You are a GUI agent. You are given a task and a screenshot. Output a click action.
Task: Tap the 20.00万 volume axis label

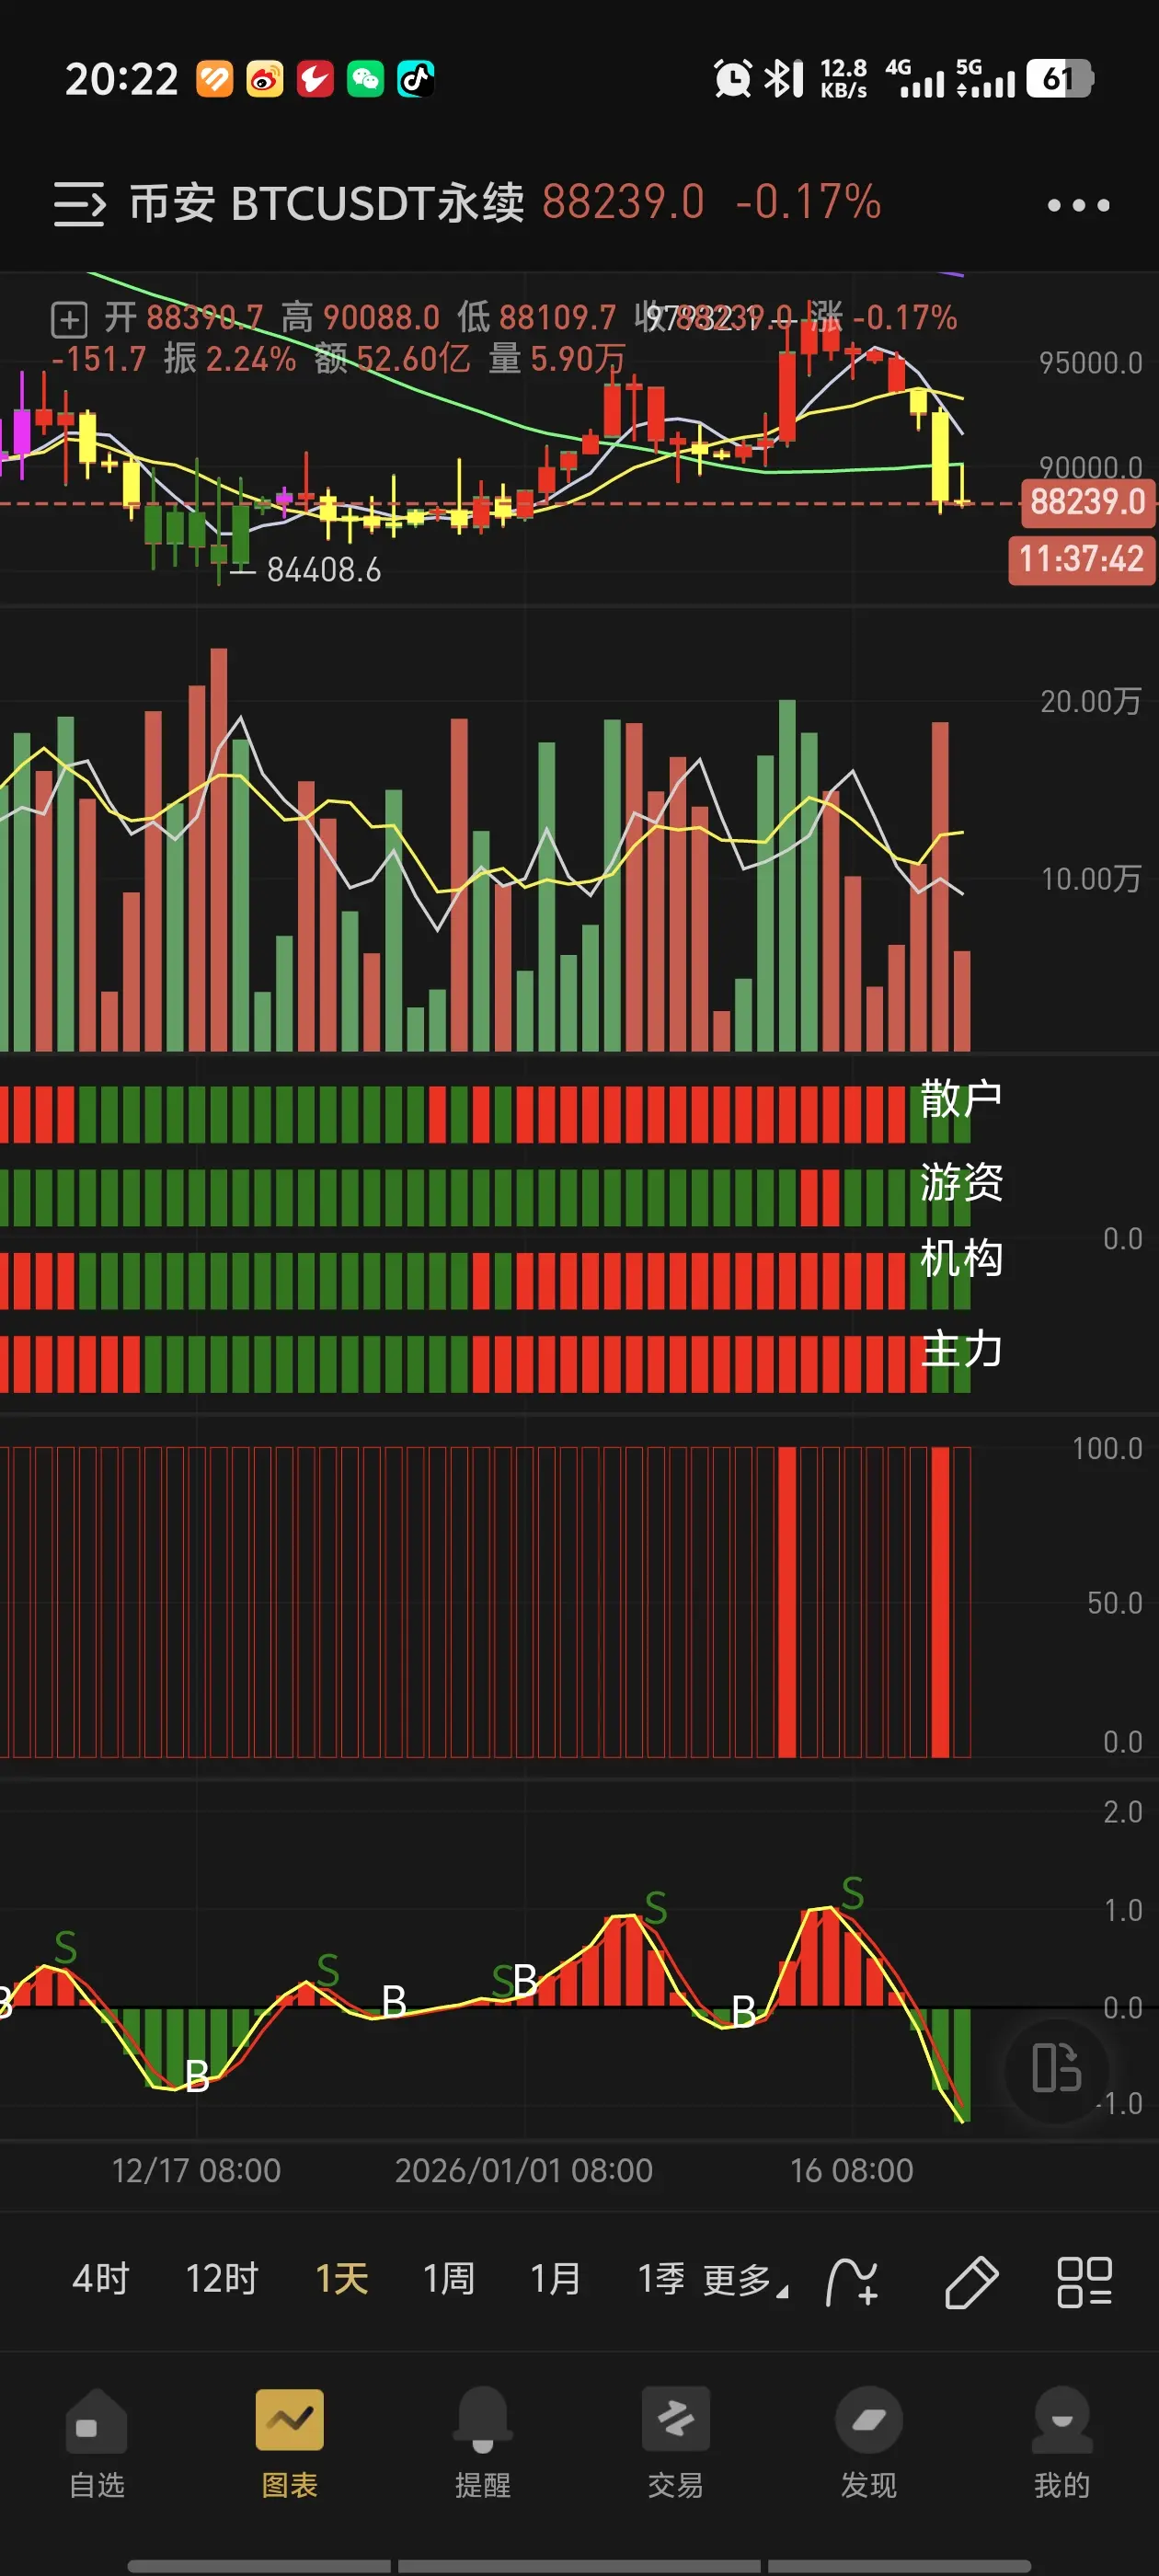[1090, 701]
